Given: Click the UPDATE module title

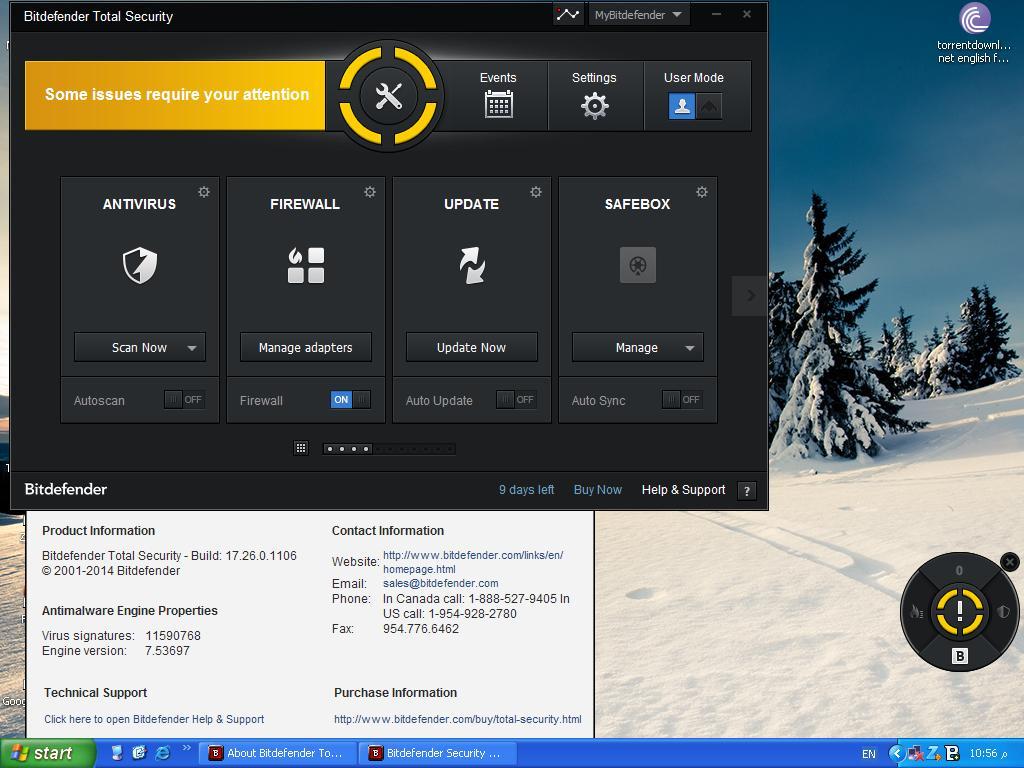Looking at the screenshot, I should 472,204.
